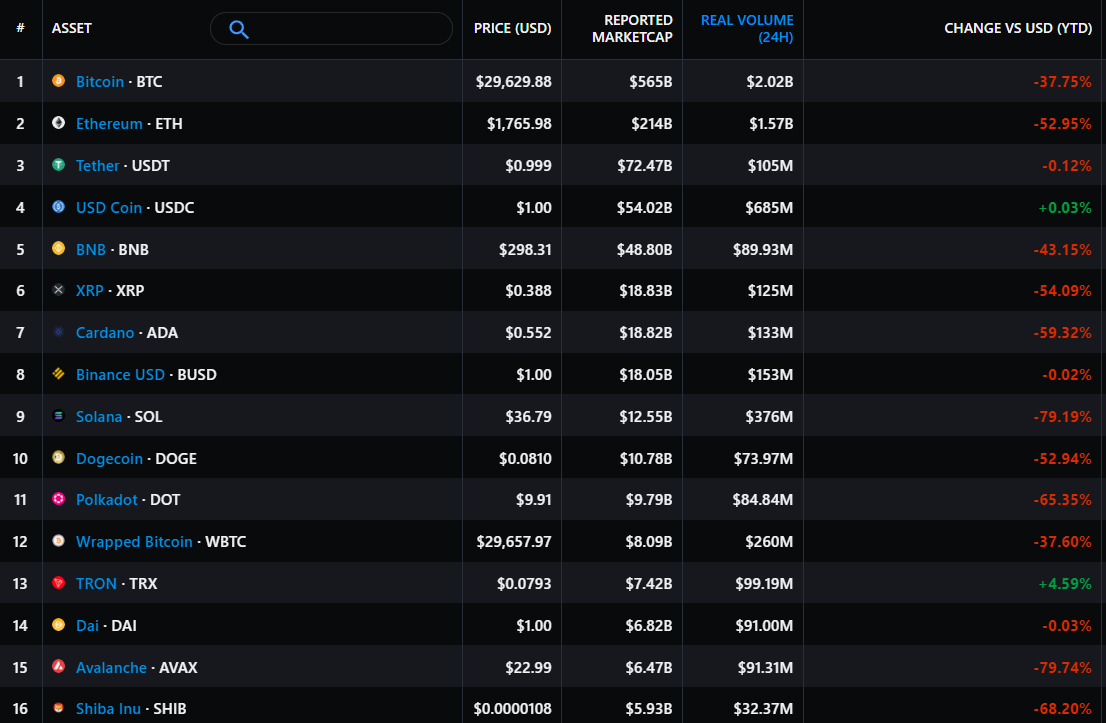
Task: Click the Polkadot pink logo icon
Action: click(58, 499)
